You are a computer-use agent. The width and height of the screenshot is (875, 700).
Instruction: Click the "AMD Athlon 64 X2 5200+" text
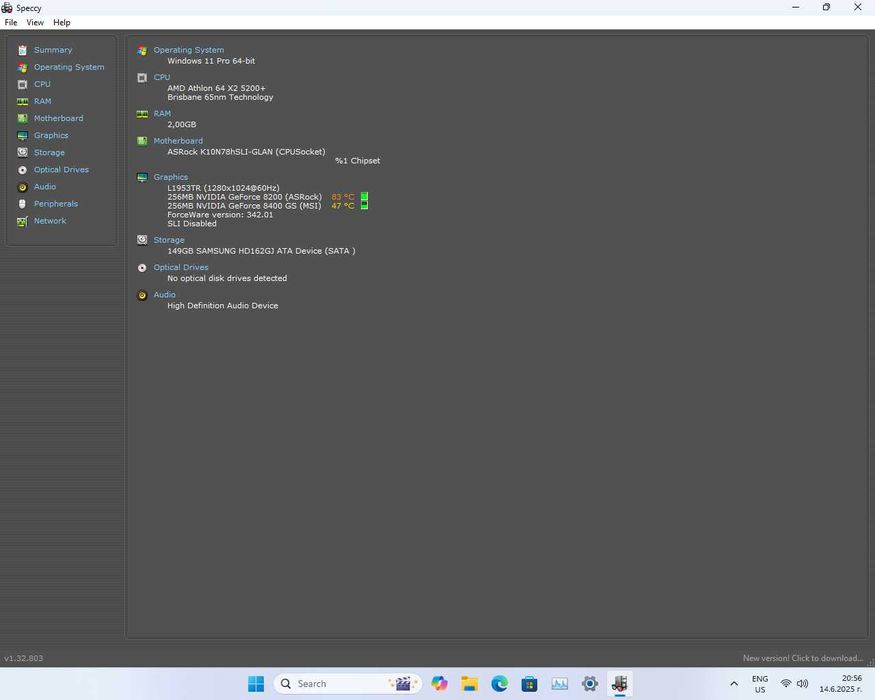click(217, 88)
